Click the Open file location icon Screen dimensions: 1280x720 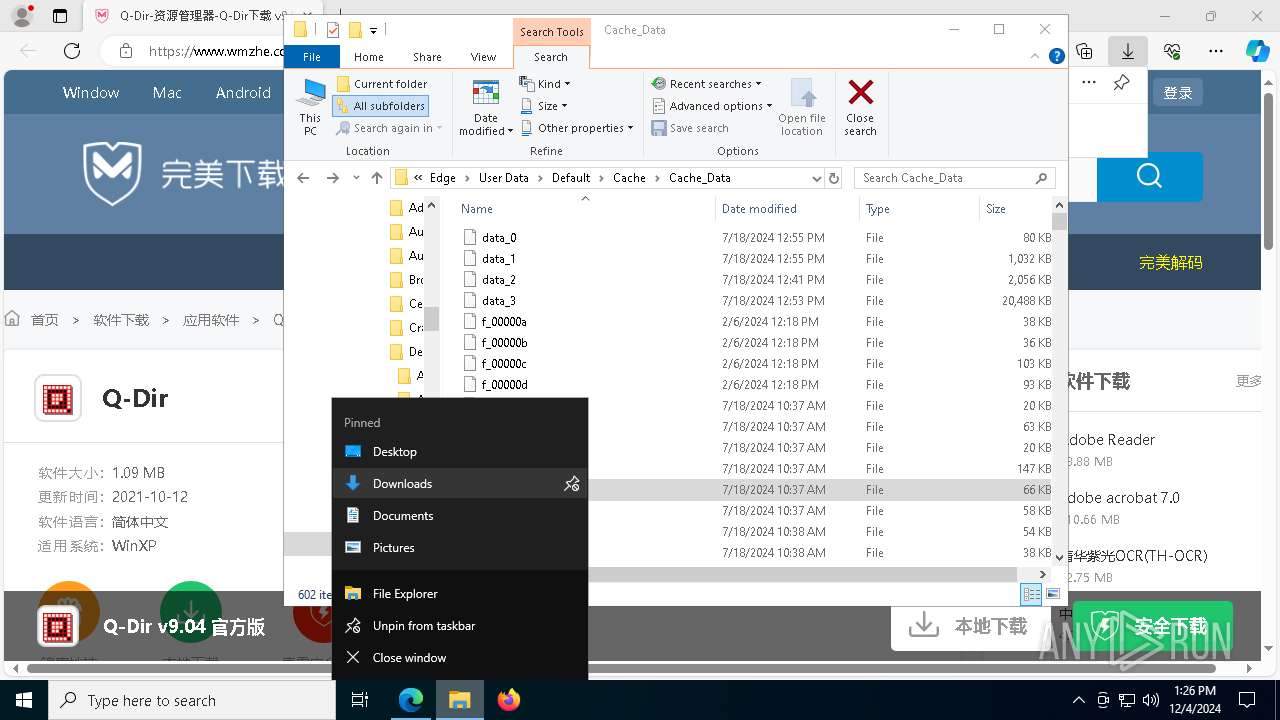(802, 107)
